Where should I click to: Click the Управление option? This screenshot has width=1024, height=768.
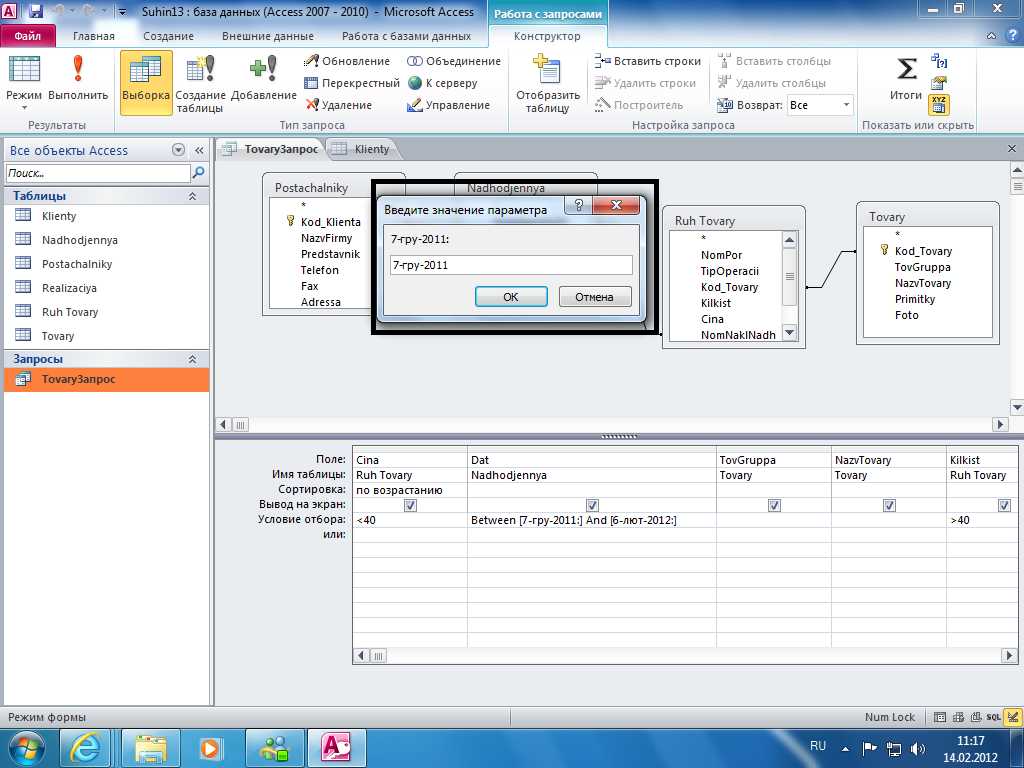[x=448, y=104]
